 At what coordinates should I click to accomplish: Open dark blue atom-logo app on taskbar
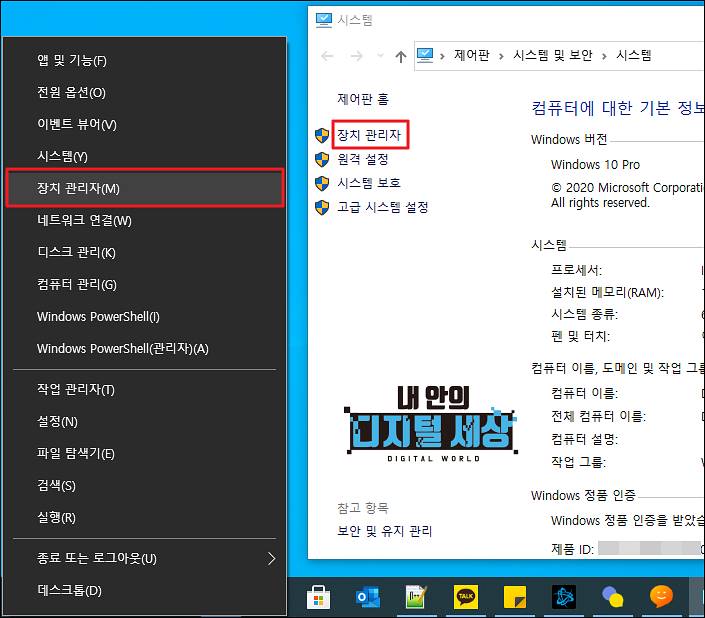[x=564, y=597]
